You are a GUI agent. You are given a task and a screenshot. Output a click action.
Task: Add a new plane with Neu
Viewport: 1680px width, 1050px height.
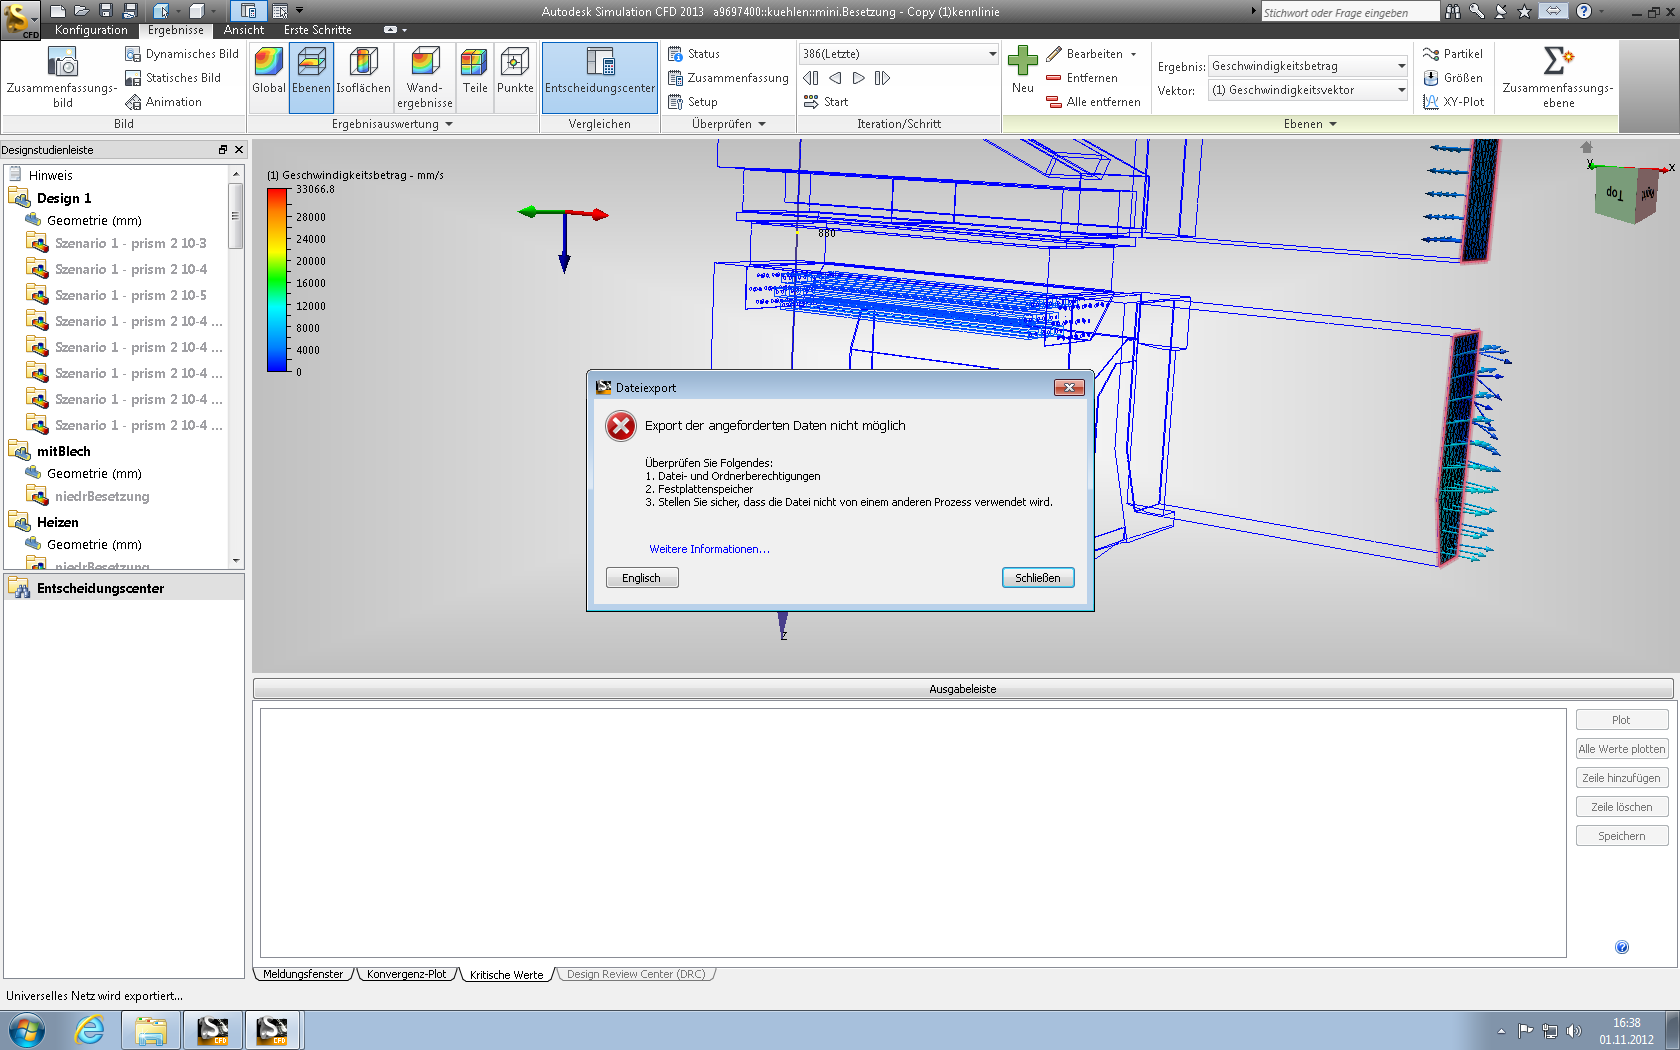(x=1023, y=70)
